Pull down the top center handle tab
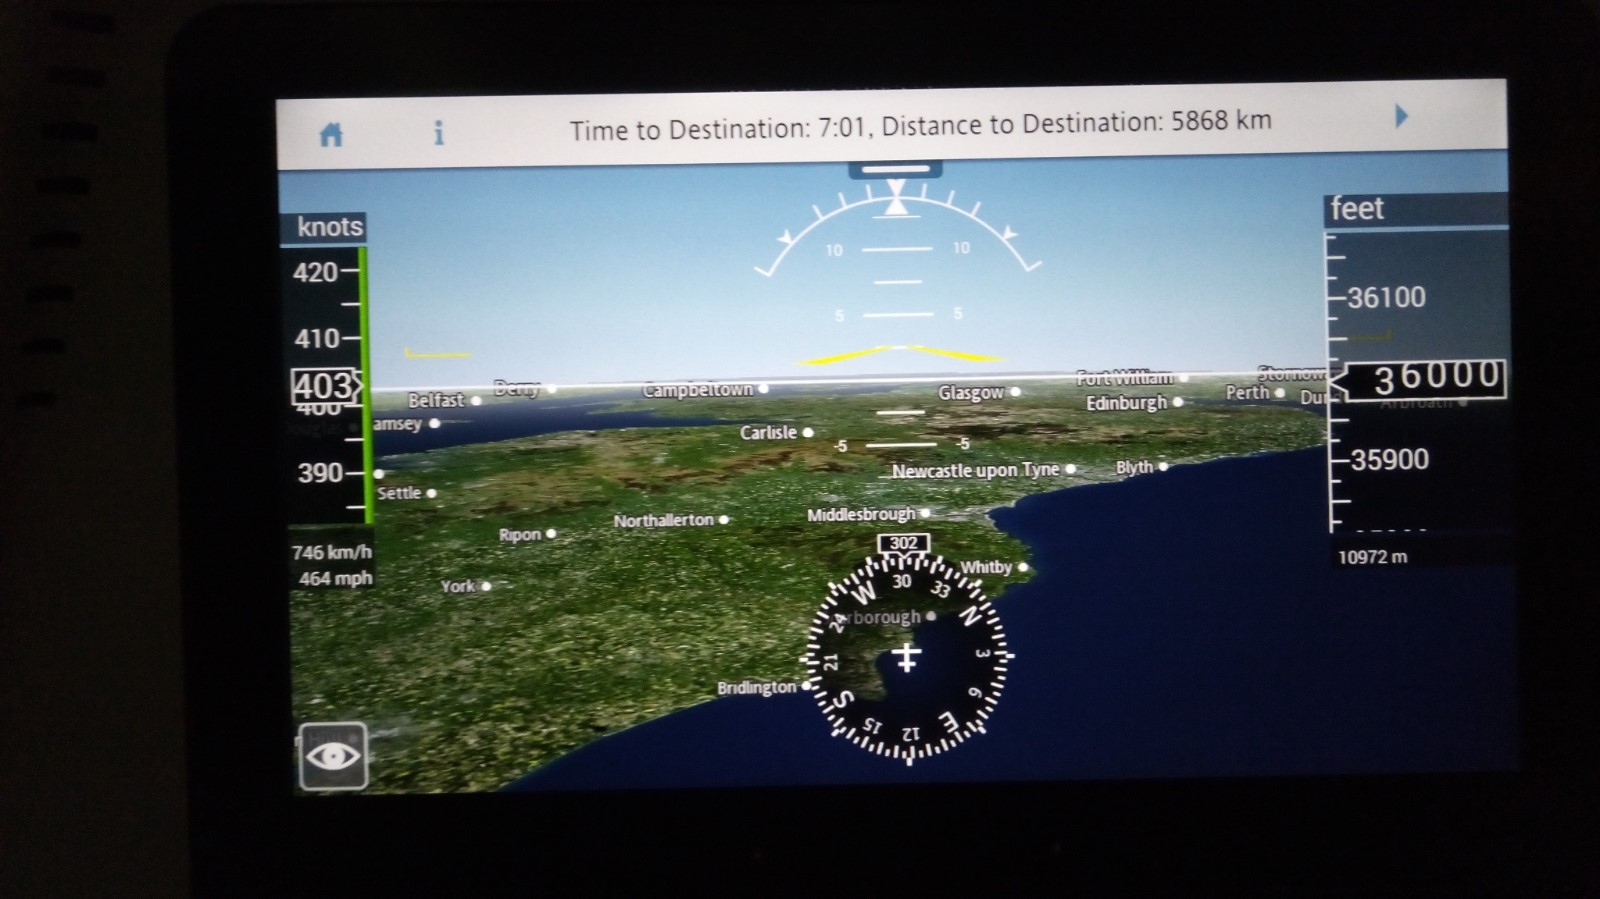The width and height of the screenshot is (1600, 899). (x=895, y=170)
